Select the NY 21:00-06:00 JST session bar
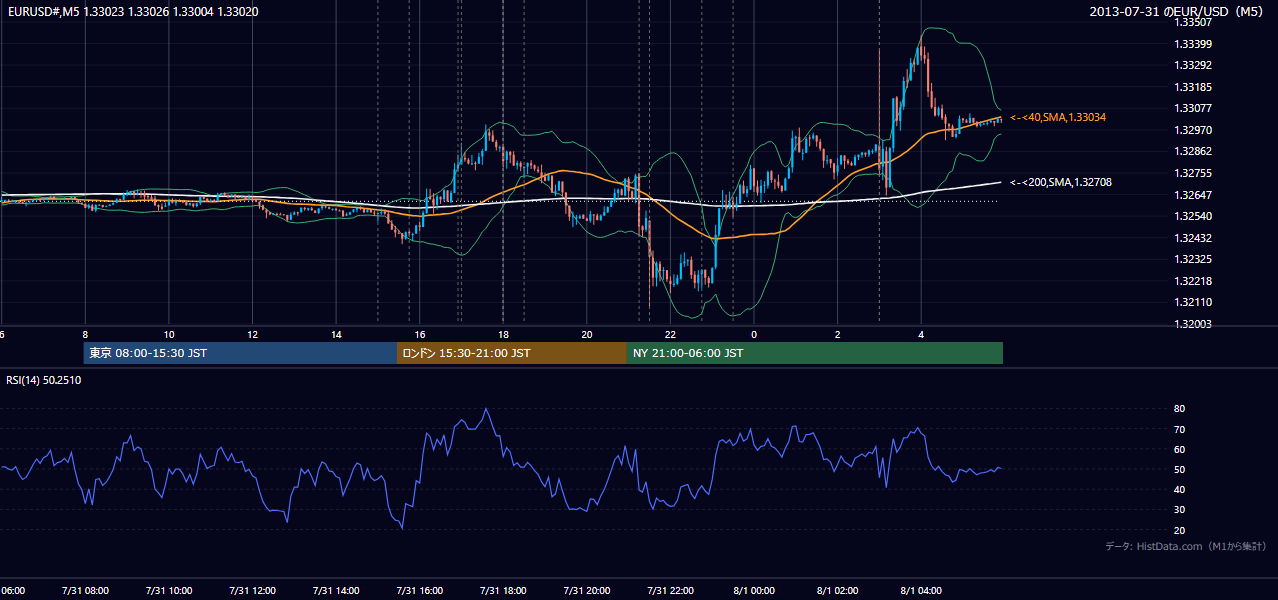 (x=815, y=353)
